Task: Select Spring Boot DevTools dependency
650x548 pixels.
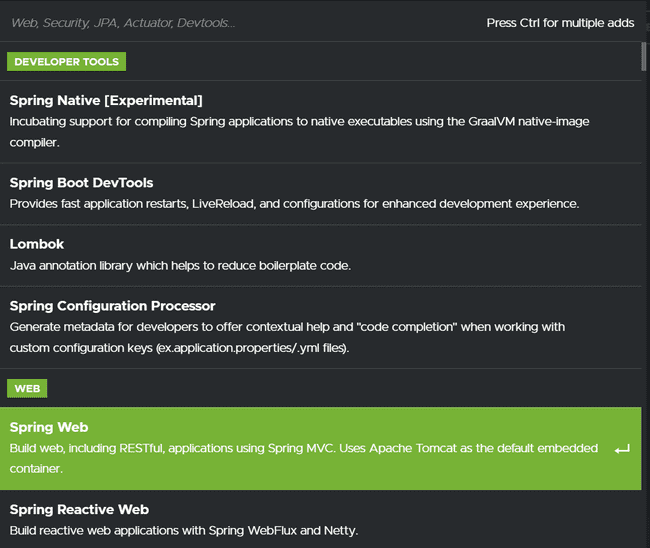Action: pyautogui.click(x=320, y=194)
